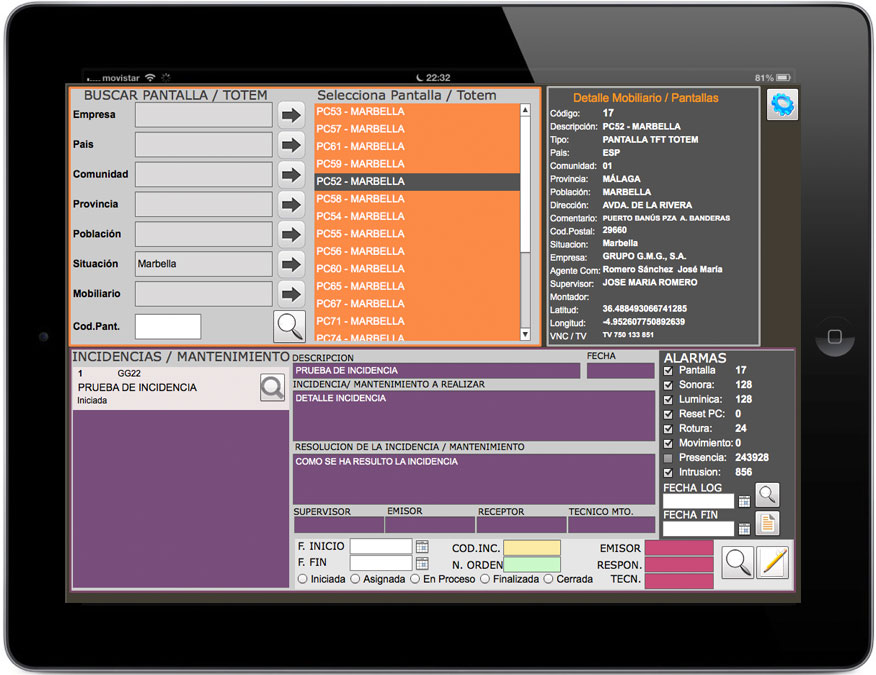
Task: Click the magnifier search button under Cod.Pant.
Action: (290, 326)
